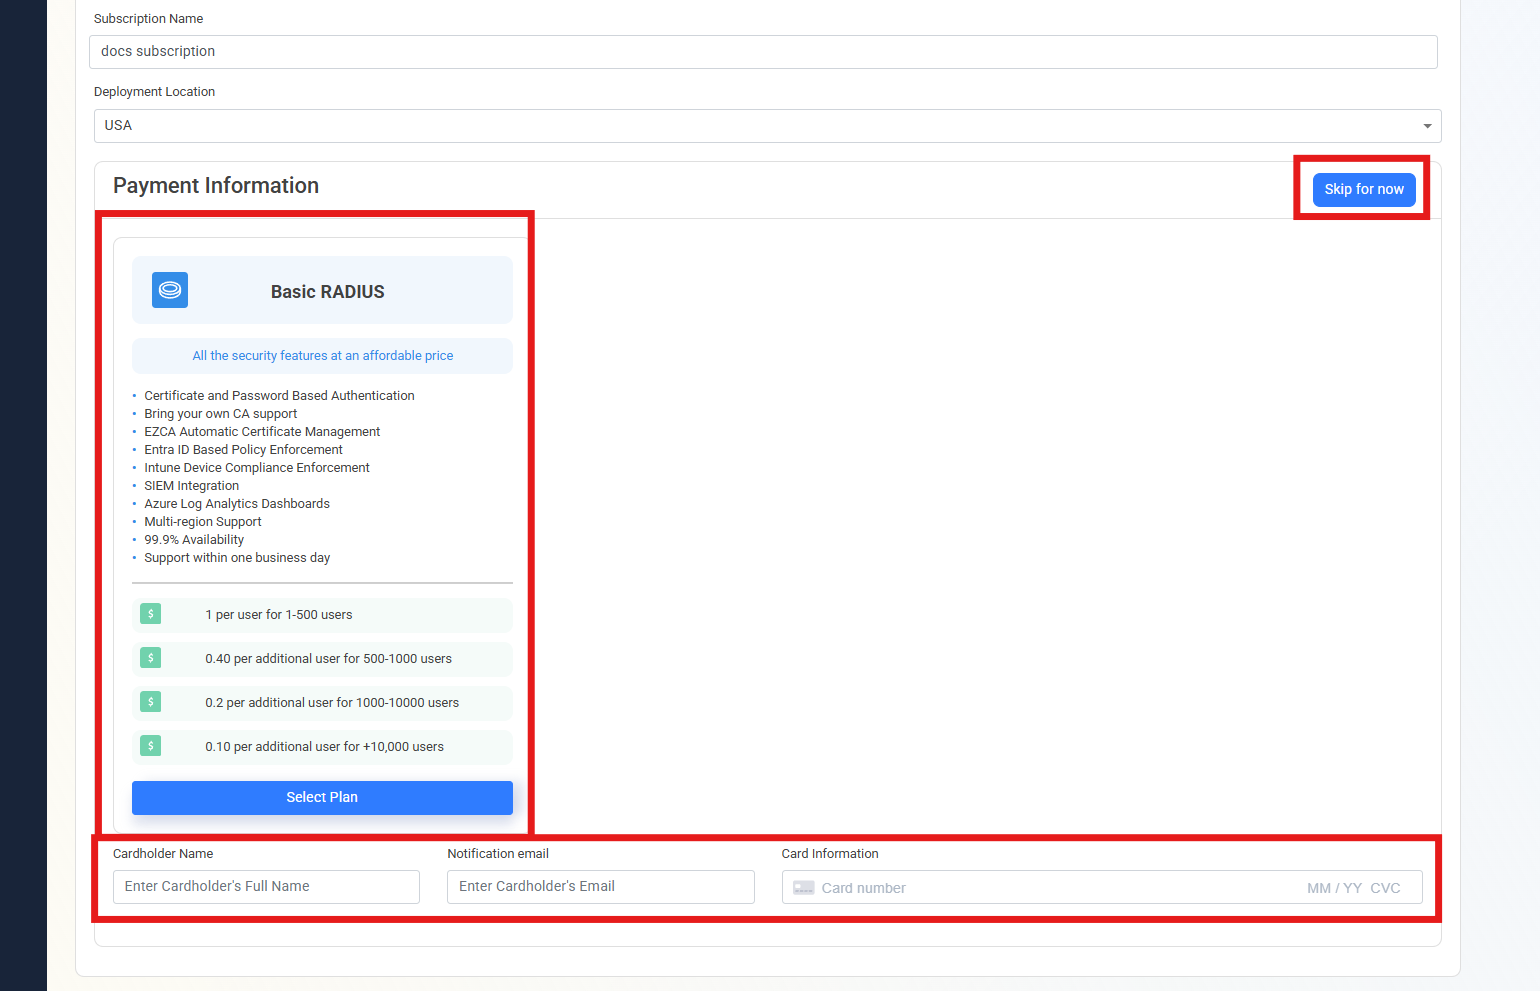Click '1 per user for 1-500 users' pricing
The width and height of the screenshot is (1540, 991).
pyautogui.click(x=279, y=615)
